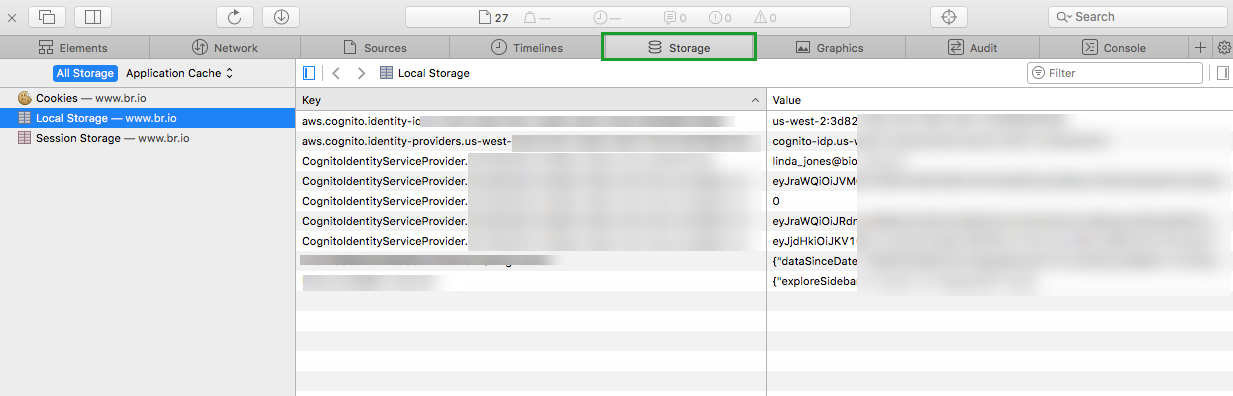1233x396 pixels.
Task: Select the All Storage scope button
Action: [85, 73]
